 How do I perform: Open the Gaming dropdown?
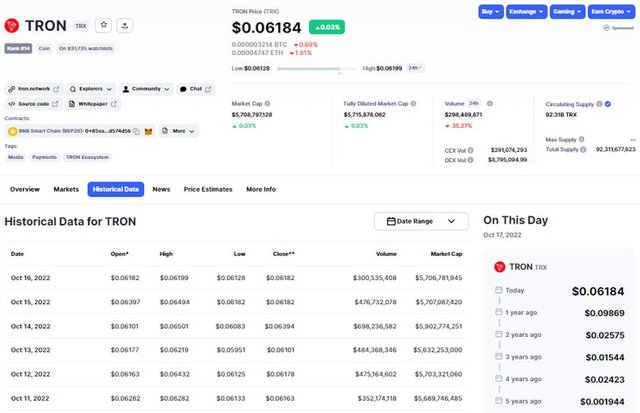tap(567, 11)
